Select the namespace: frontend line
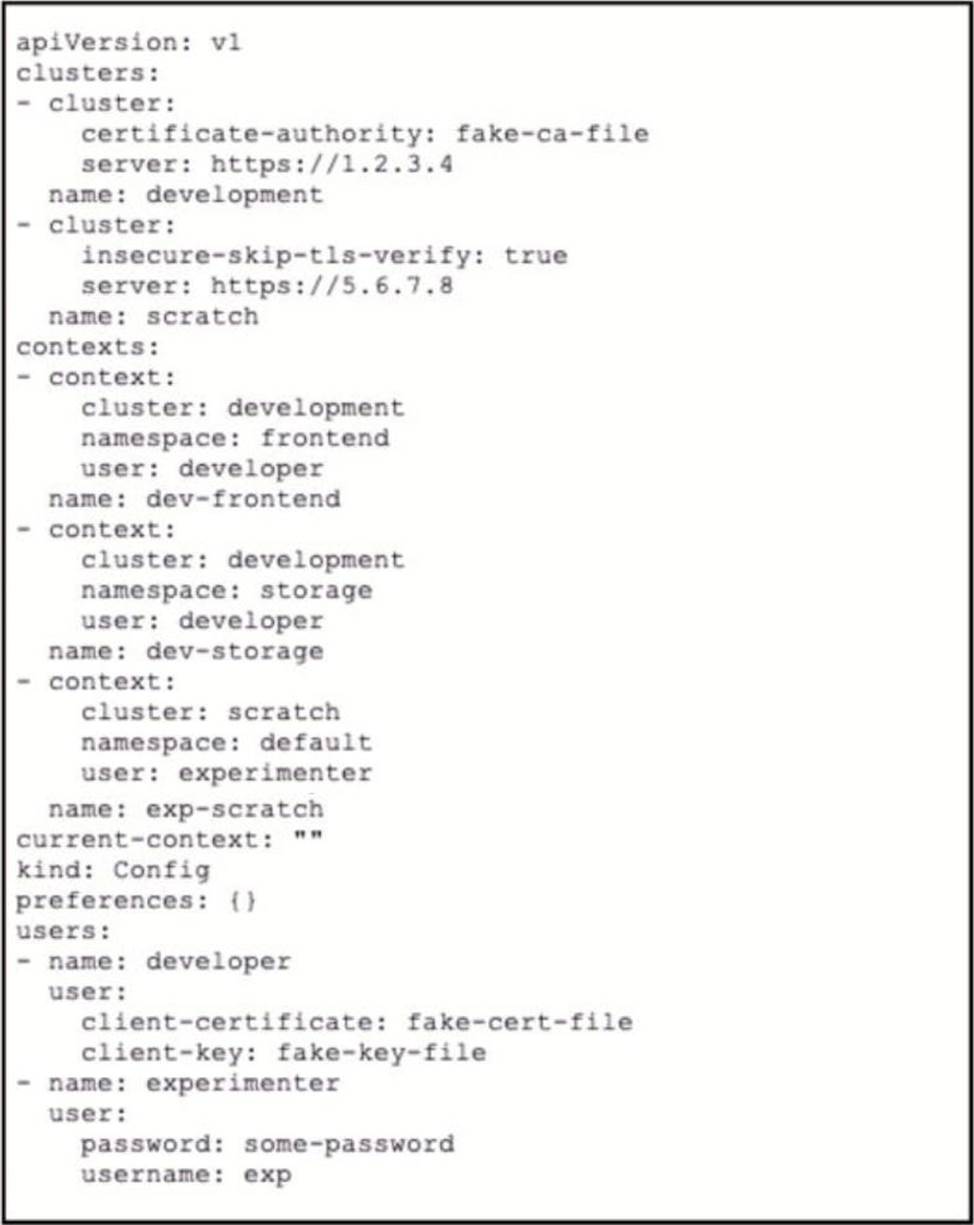Screen dimensions: 974x1225 (235, 438)
